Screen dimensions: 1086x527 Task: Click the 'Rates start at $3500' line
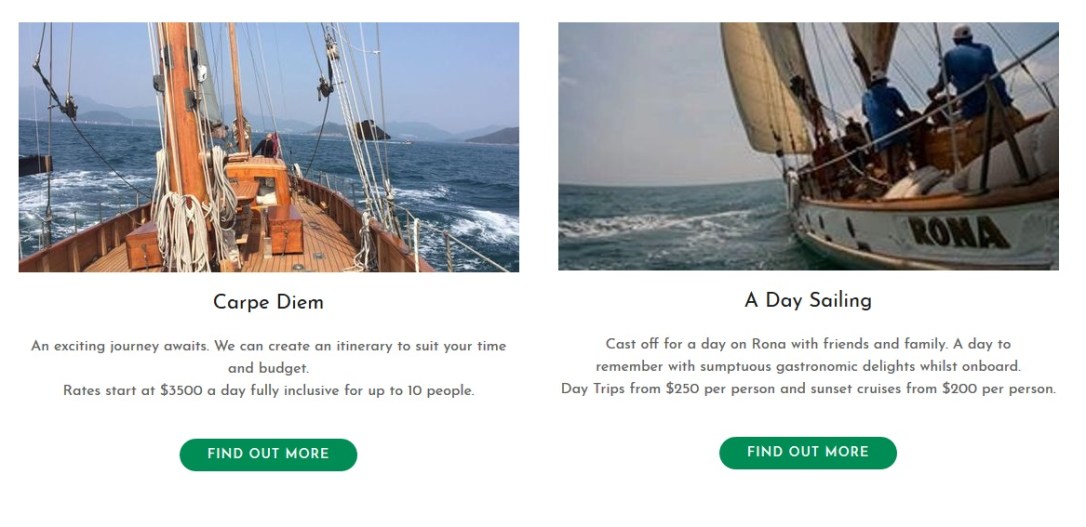(269, 391)
